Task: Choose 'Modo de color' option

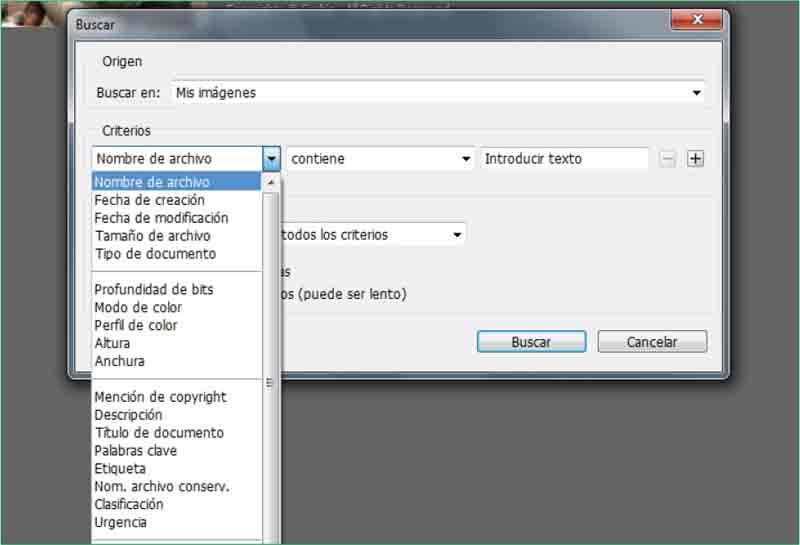Action: 138,308
